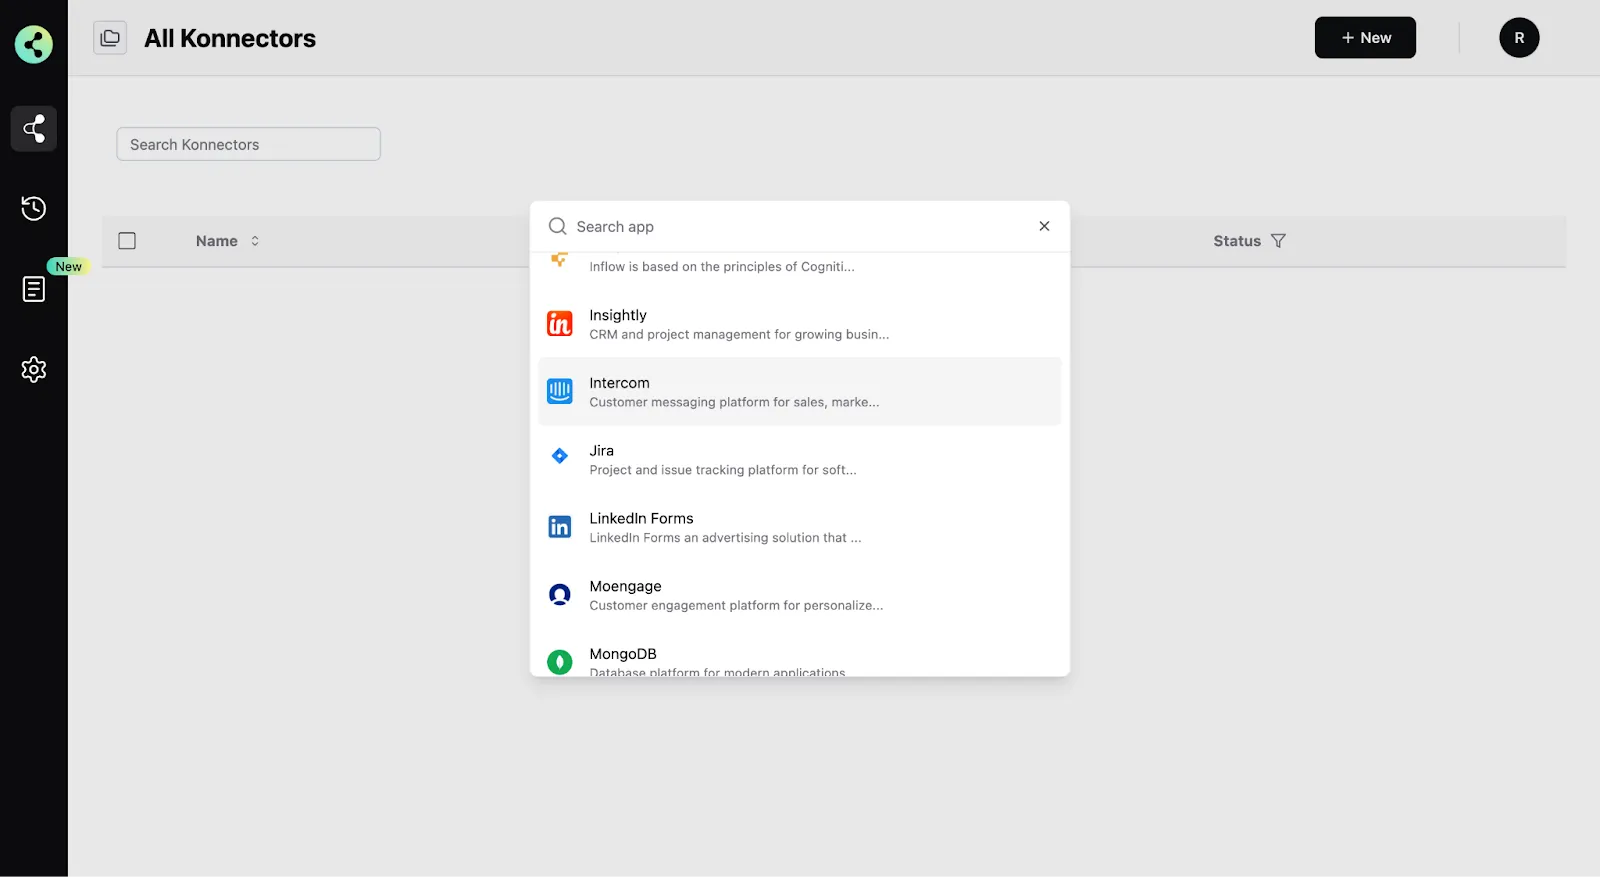This screenshot has height=877, width=1600.
Task: Click the New badge in sidebar
Action: pyautogui.click(x=68, y=266)
